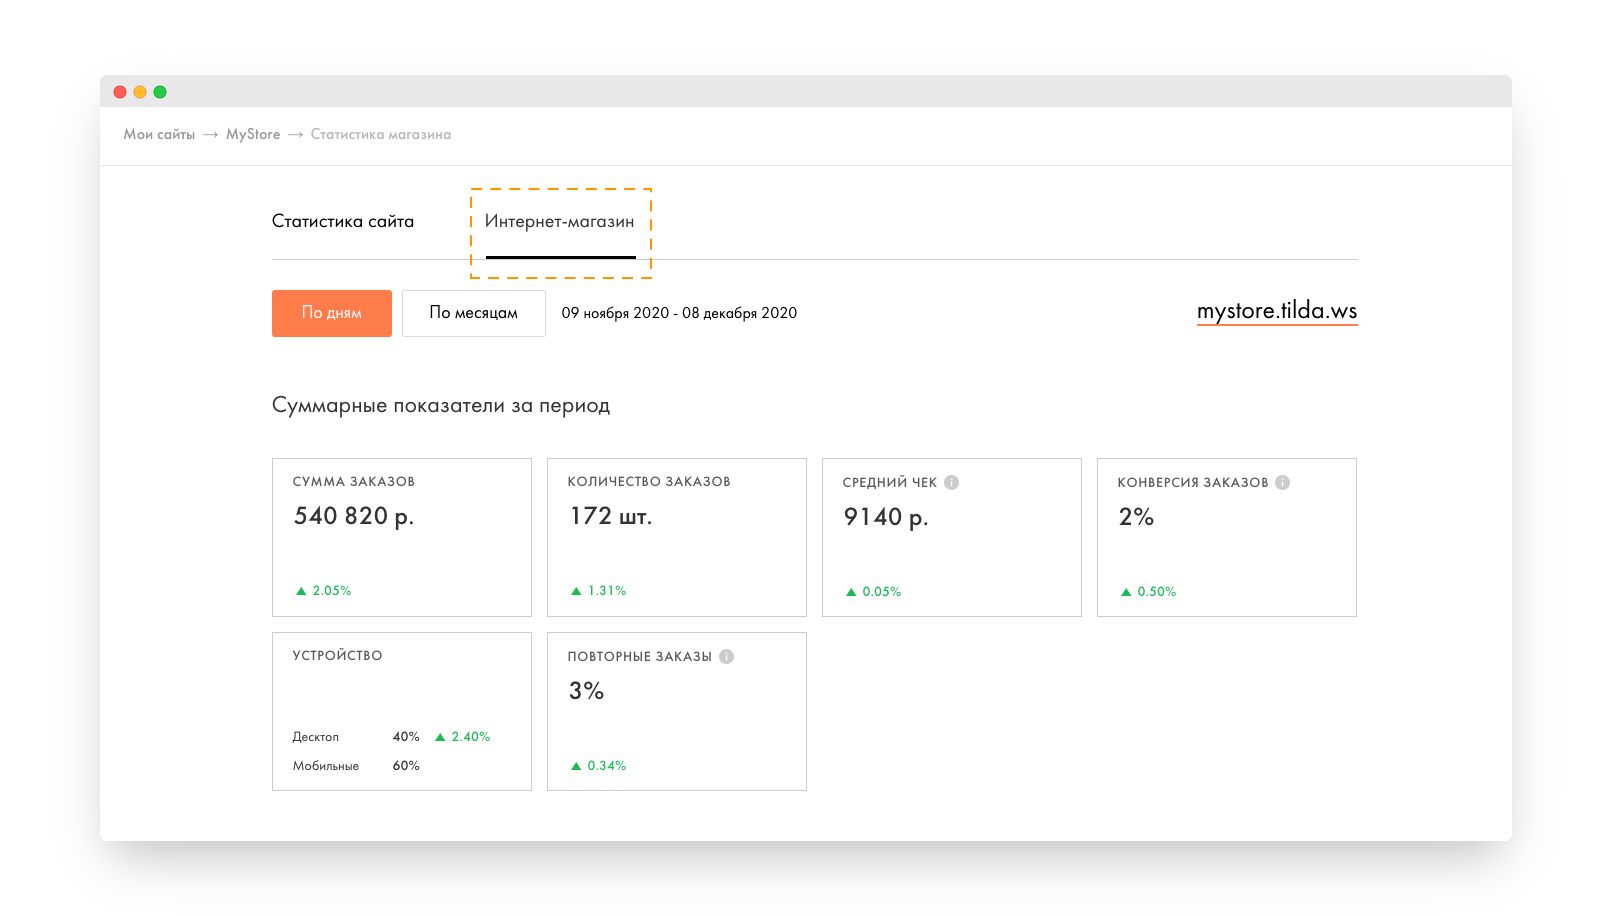Click the 3% repeat orders value
1612x916 pixels.
586,691
